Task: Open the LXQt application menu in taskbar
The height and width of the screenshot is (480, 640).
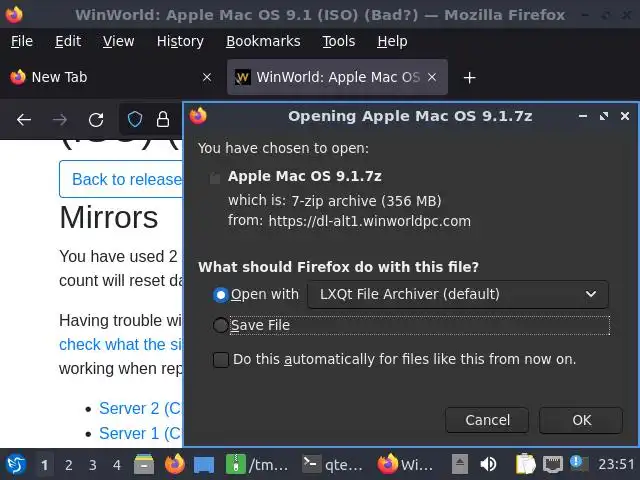Action: point(16,464)
